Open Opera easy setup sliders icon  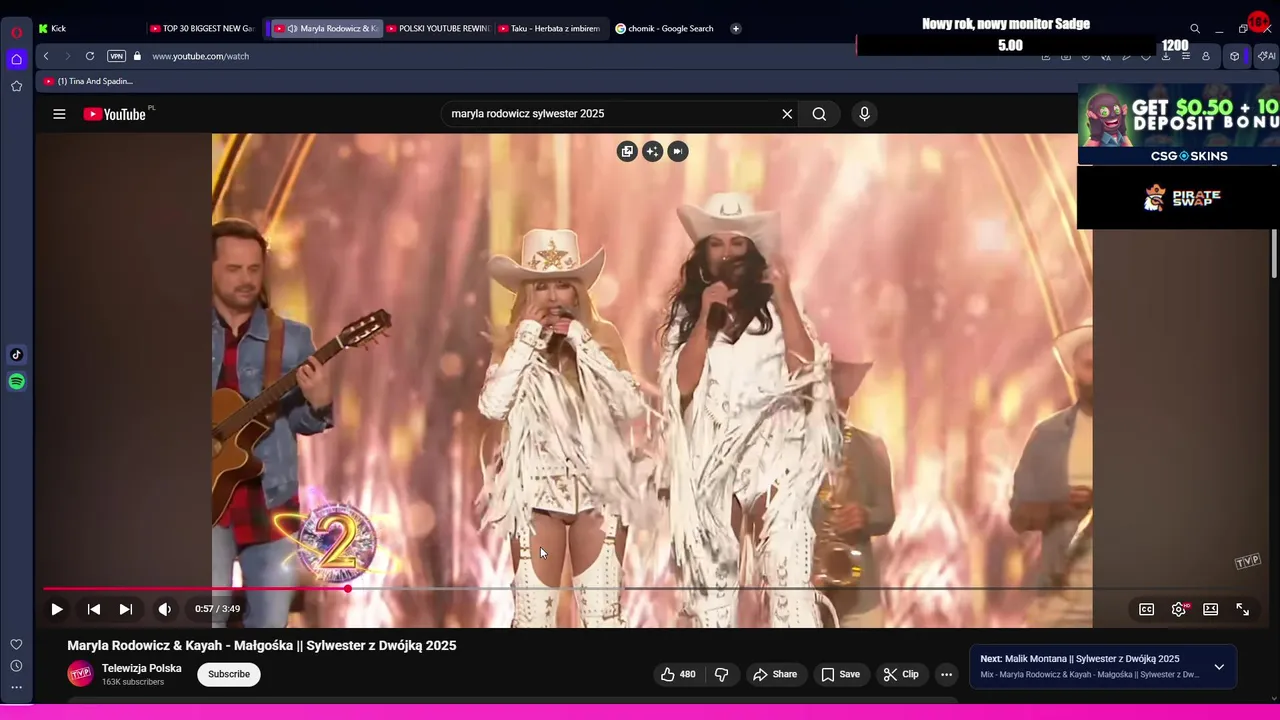point(1186,56)
